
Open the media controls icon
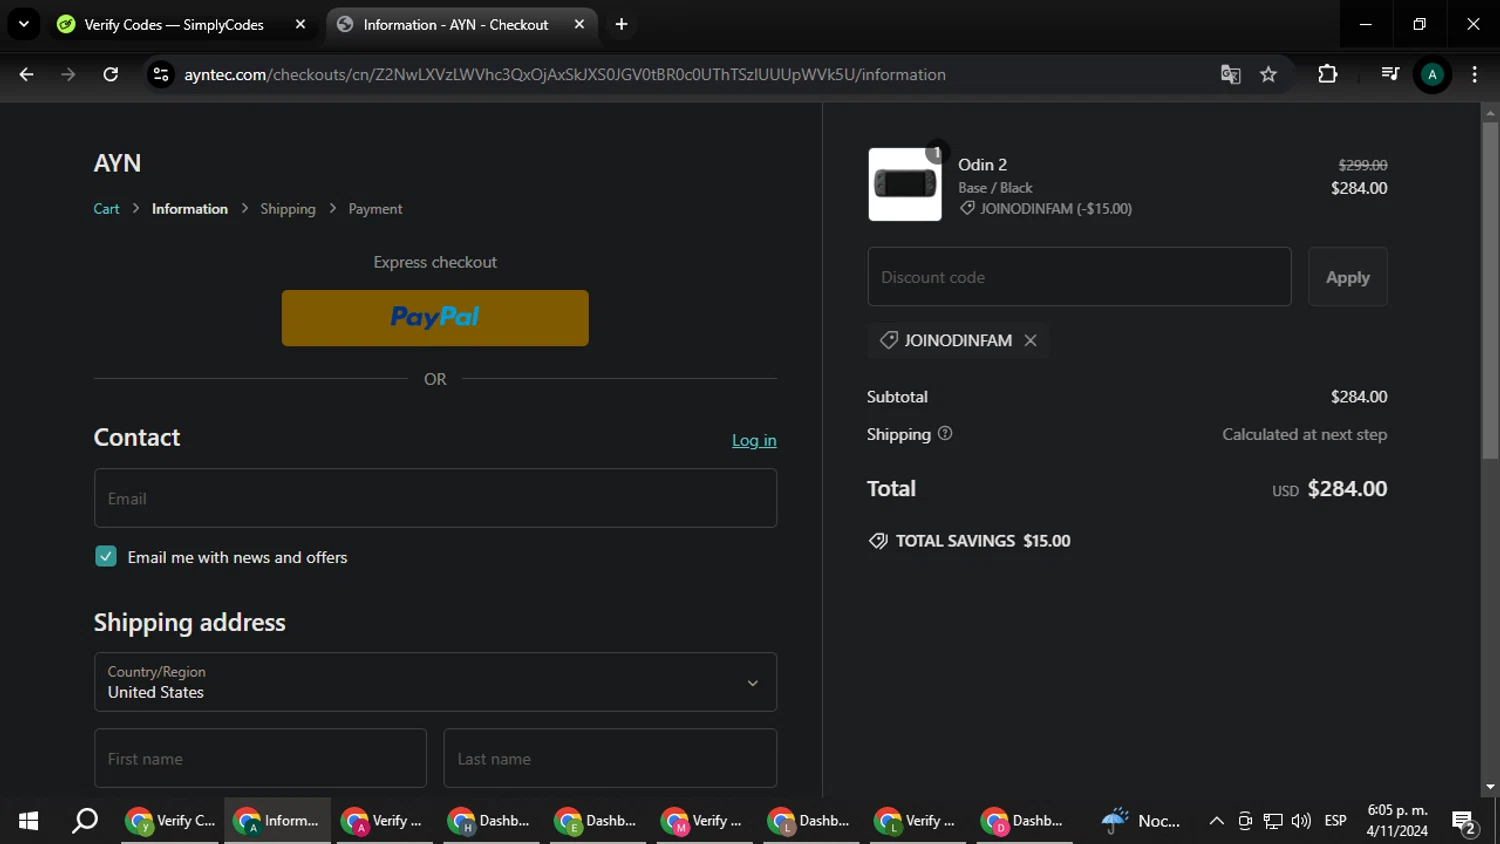pos(1389,74)
